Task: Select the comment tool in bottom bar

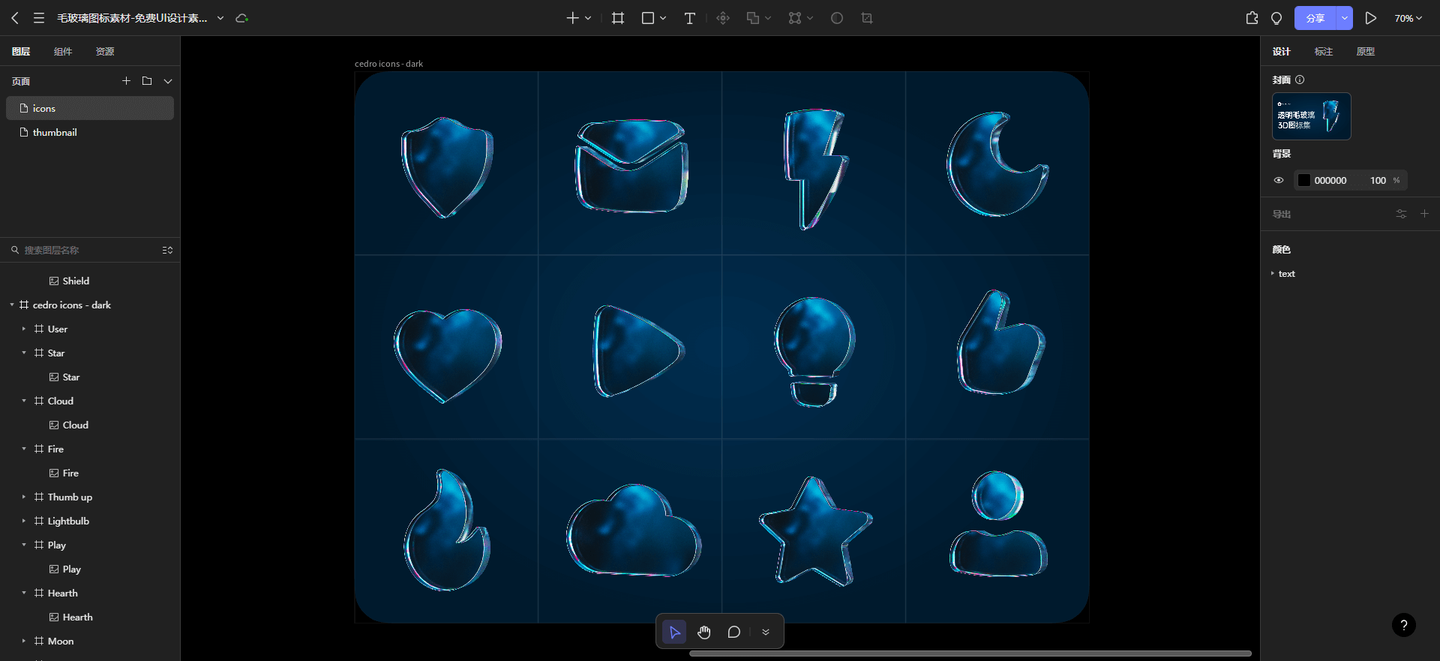Action: 734,632
